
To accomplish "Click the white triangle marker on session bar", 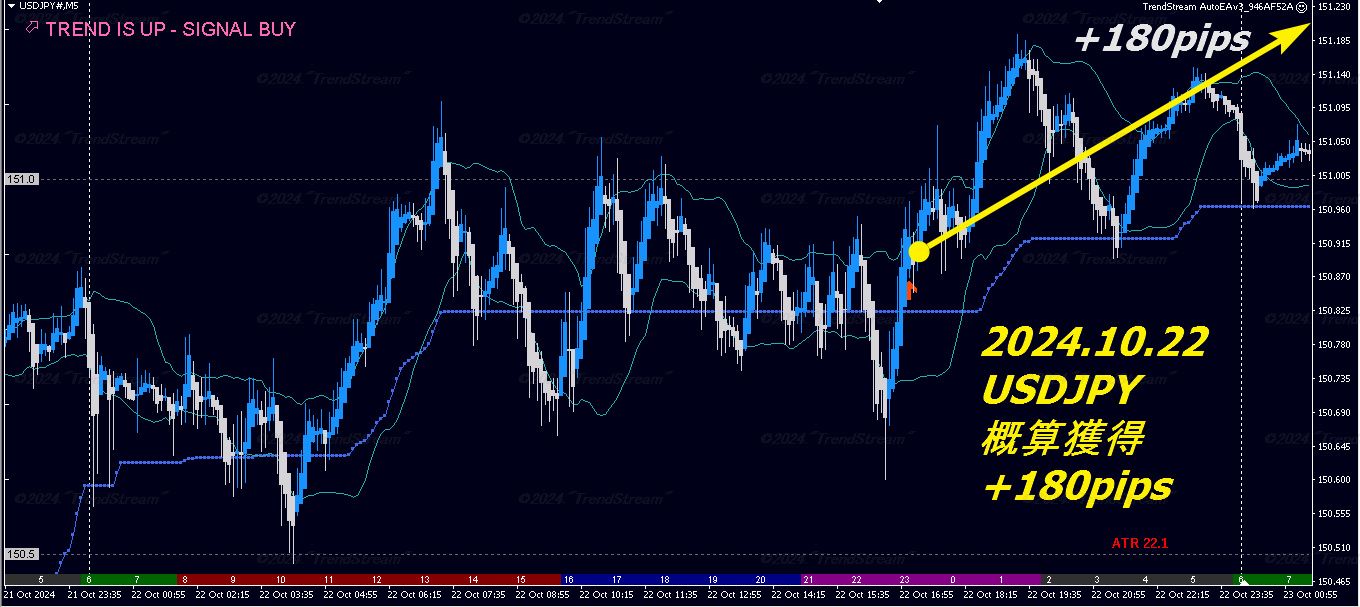I will pyautogui.click(x=1244, y=582).
